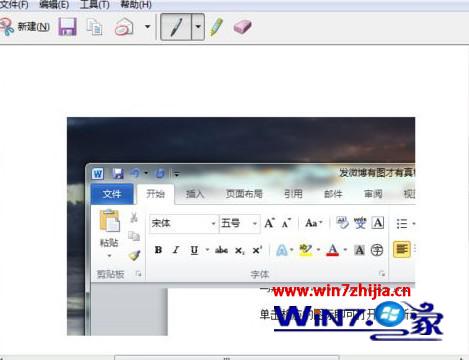Open the 帮助(H) menu
Viewport: 469px width, 360px height.
click(x=136, y=5)
